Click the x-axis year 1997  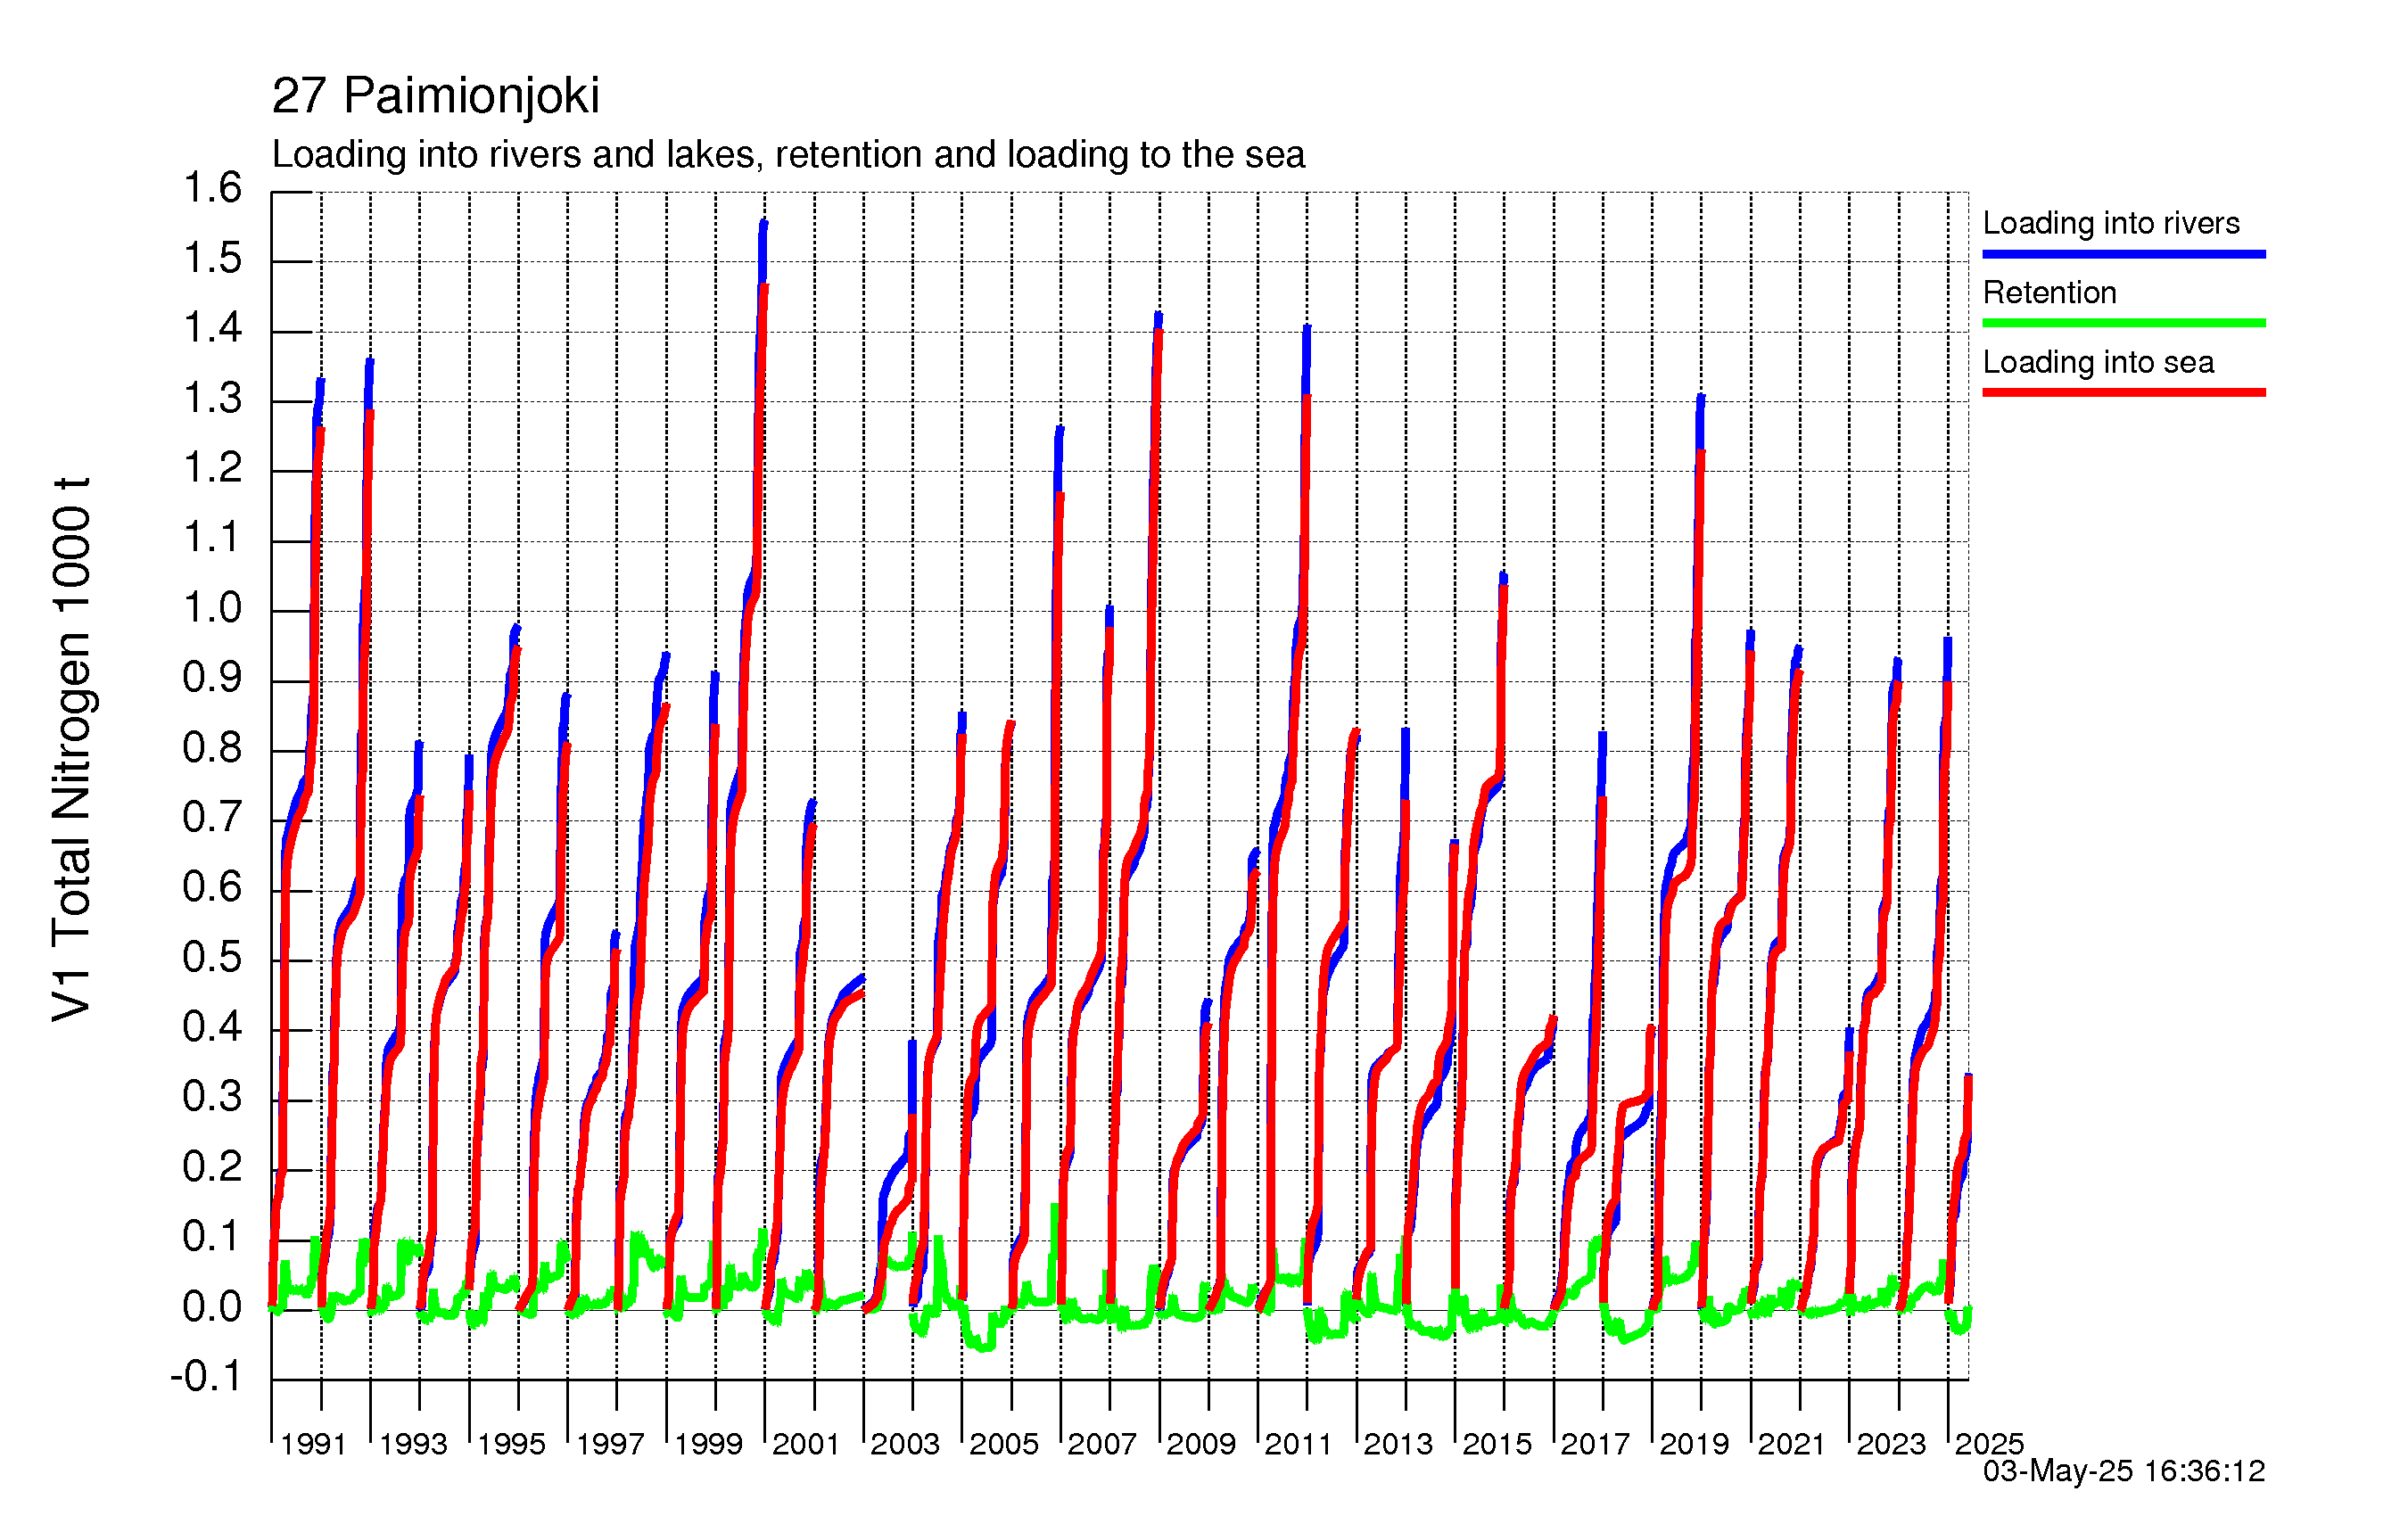[x=610, y=1444]
